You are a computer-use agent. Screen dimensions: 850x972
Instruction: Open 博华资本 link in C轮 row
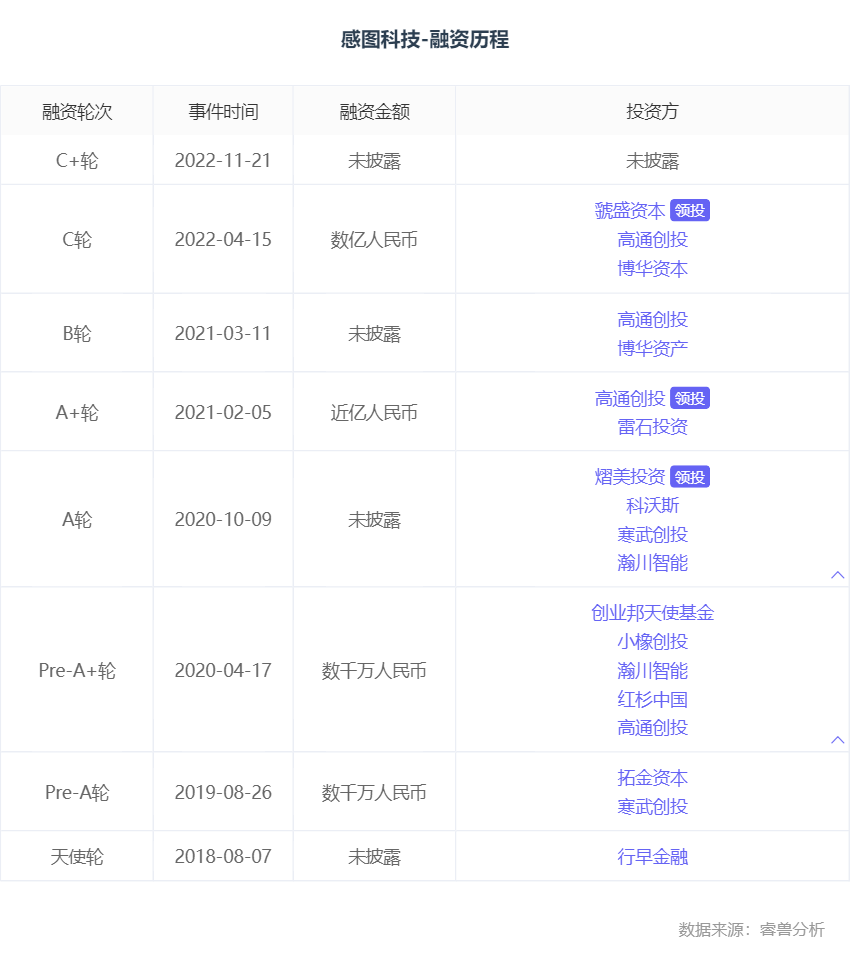pyautogui.click(x=652, y=268)
